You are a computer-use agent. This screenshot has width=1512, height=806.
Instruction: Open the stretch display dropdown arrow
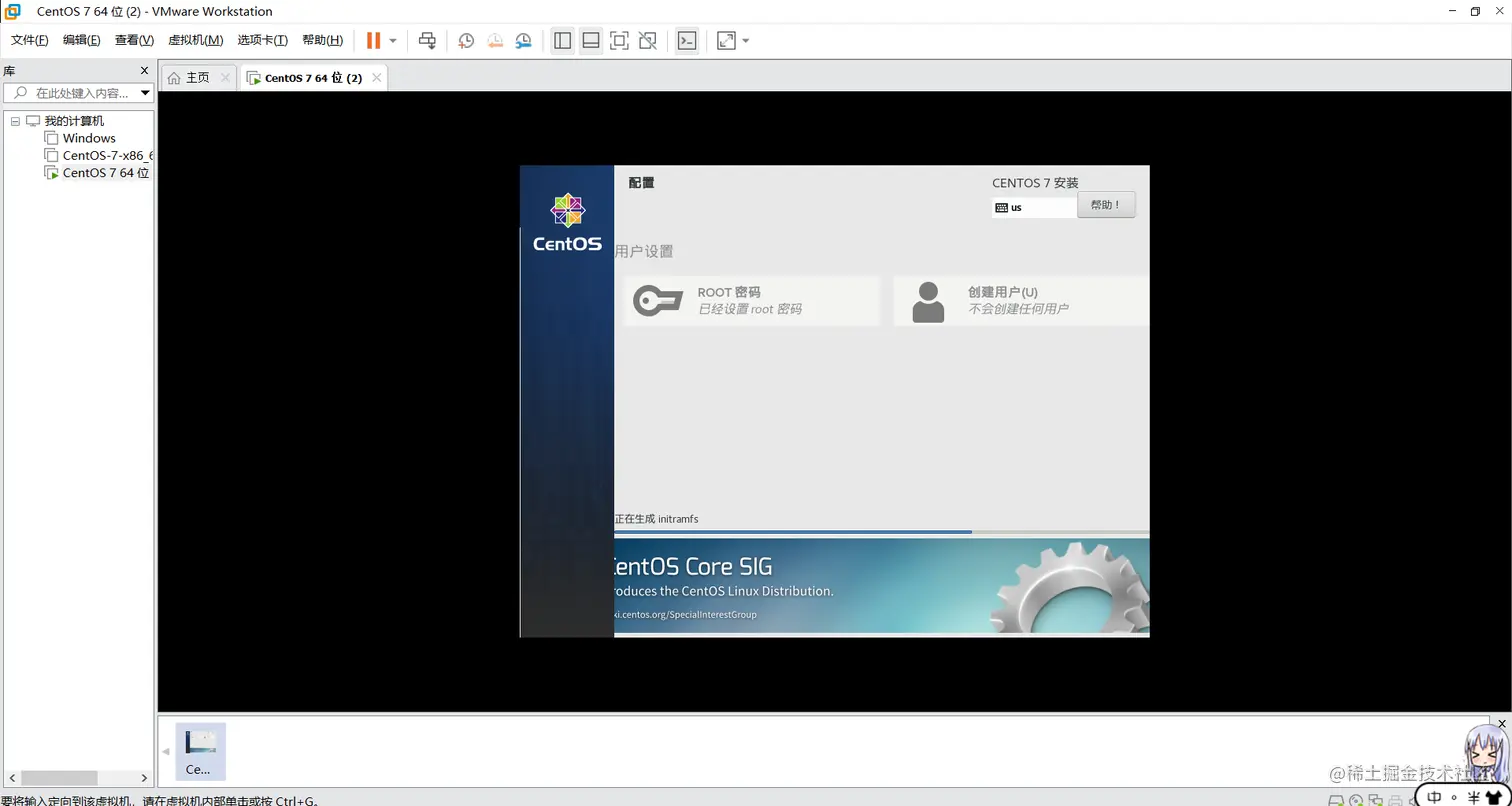(x=746, y=41)
